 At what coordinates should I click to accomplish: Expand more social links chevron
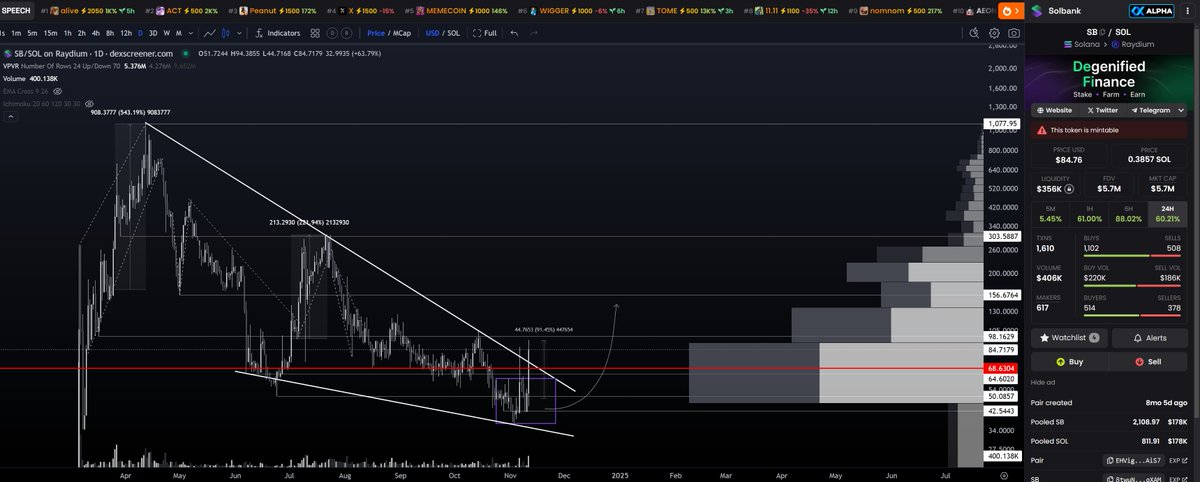coord(1181,110)
